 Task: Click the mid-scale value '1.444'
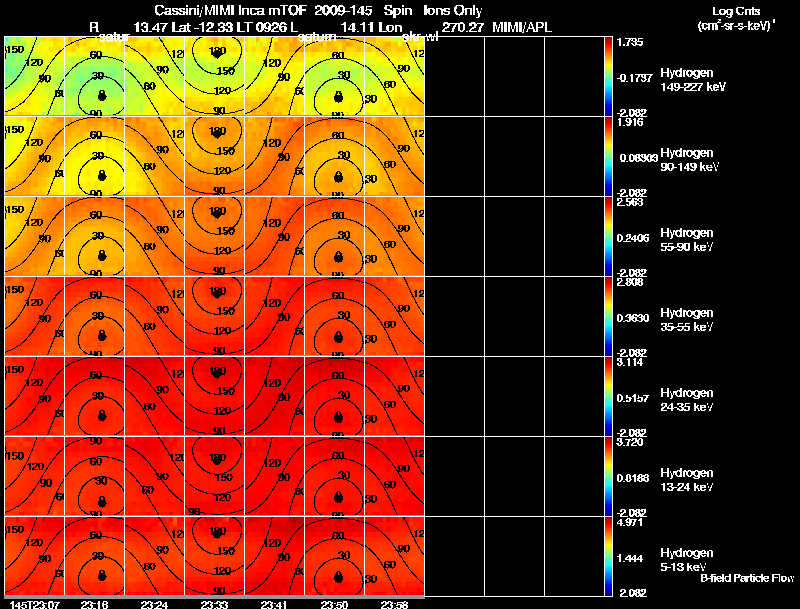629,558
